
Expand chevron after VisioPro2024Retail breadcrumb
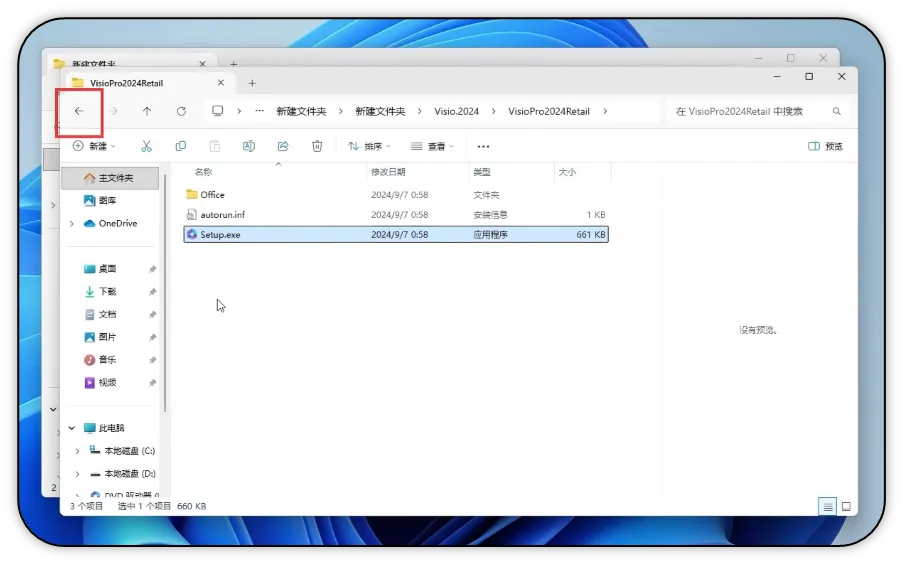coord(605,111)
